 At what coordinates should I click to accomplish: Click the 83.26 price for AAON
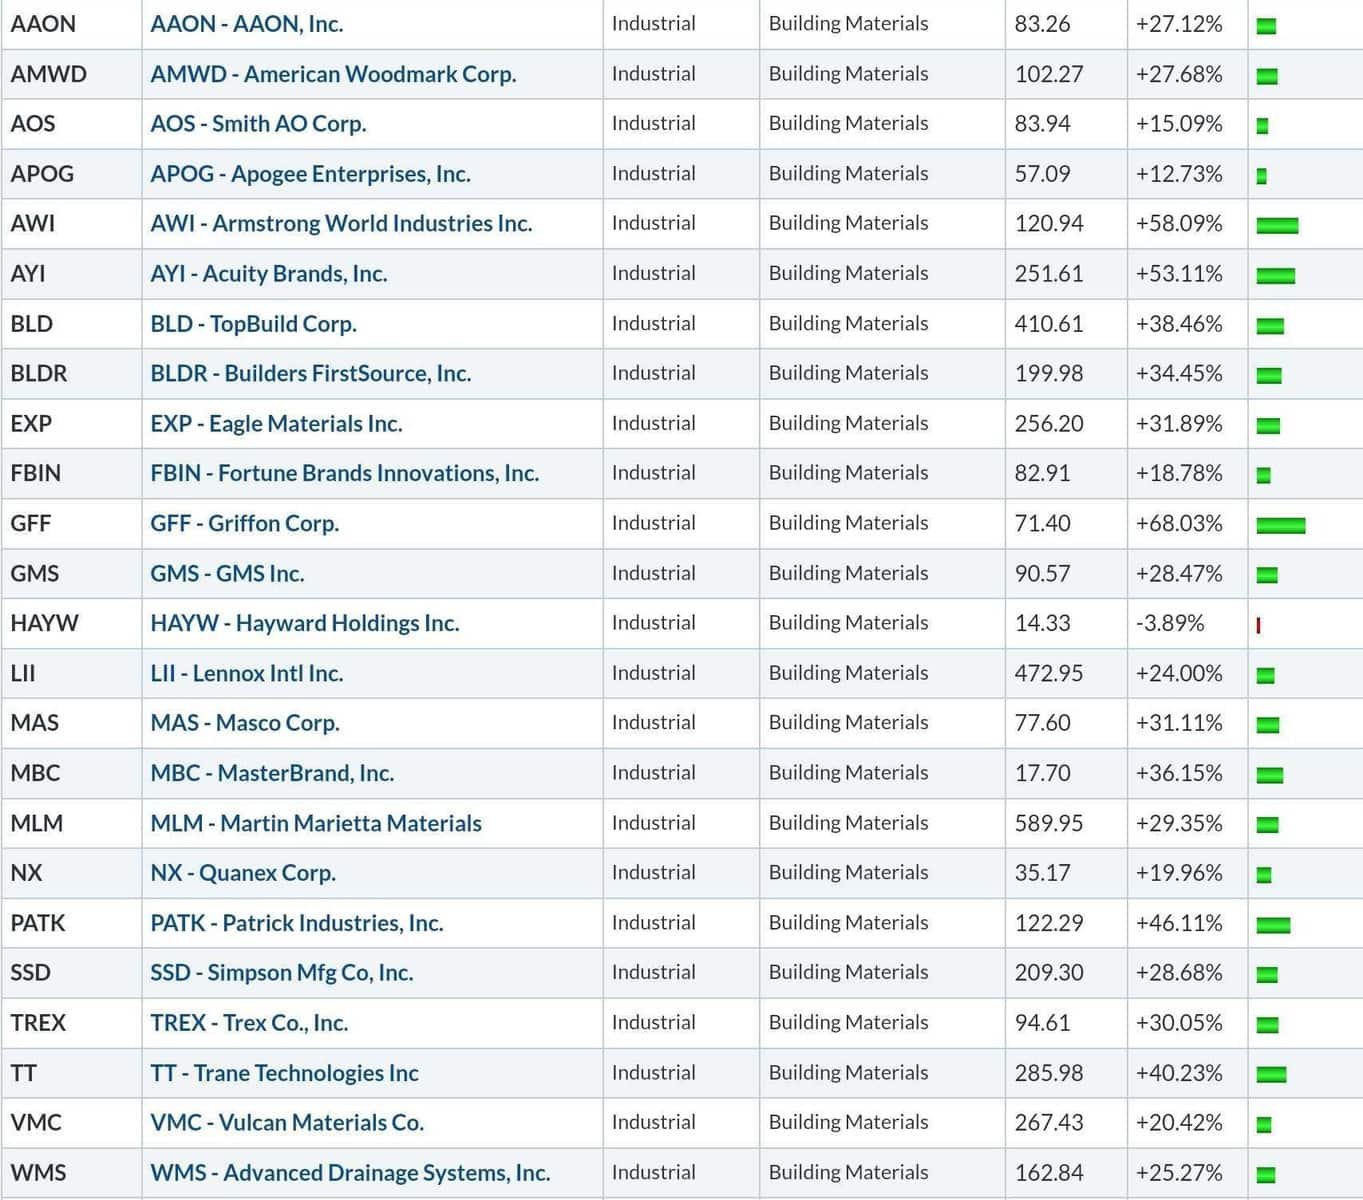click(1042, 24)
